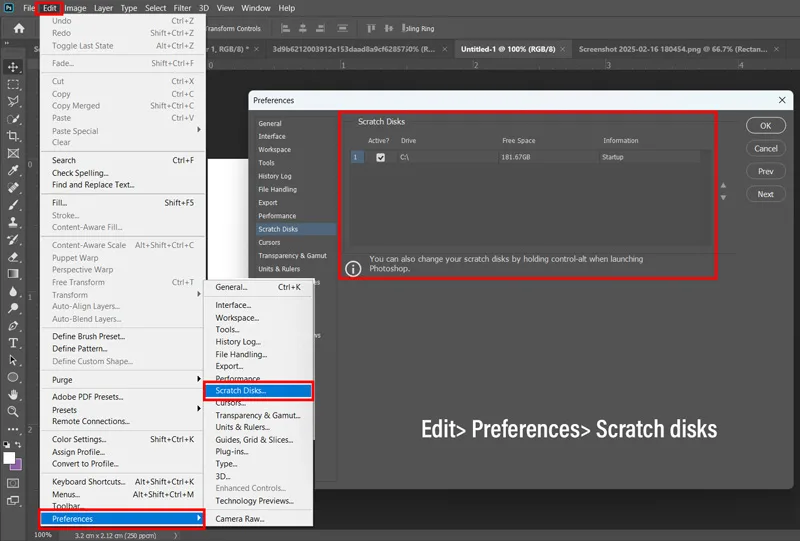
Task: Change the screen mode icon
Action: click(13, 501)
